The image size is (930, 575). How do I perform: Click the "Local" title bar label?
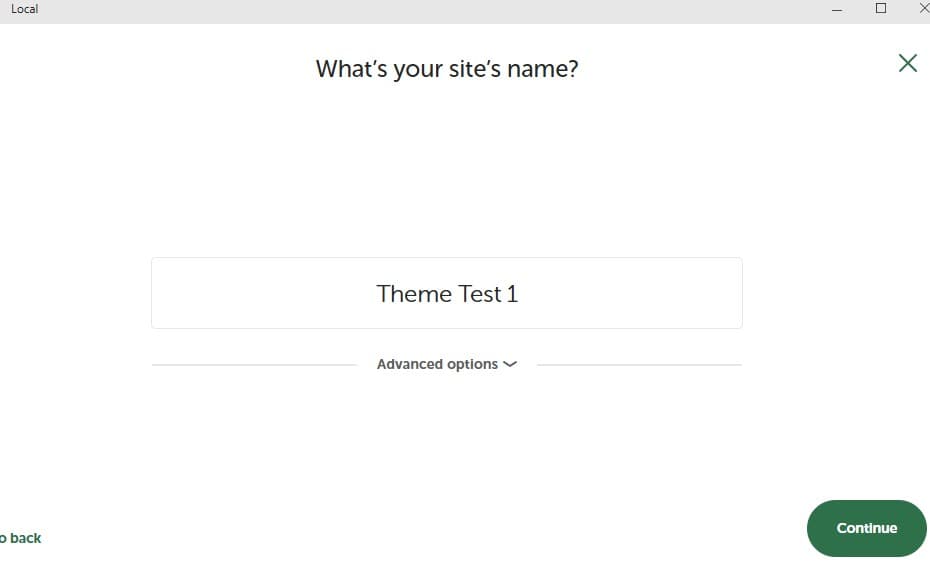pos(24,9)
